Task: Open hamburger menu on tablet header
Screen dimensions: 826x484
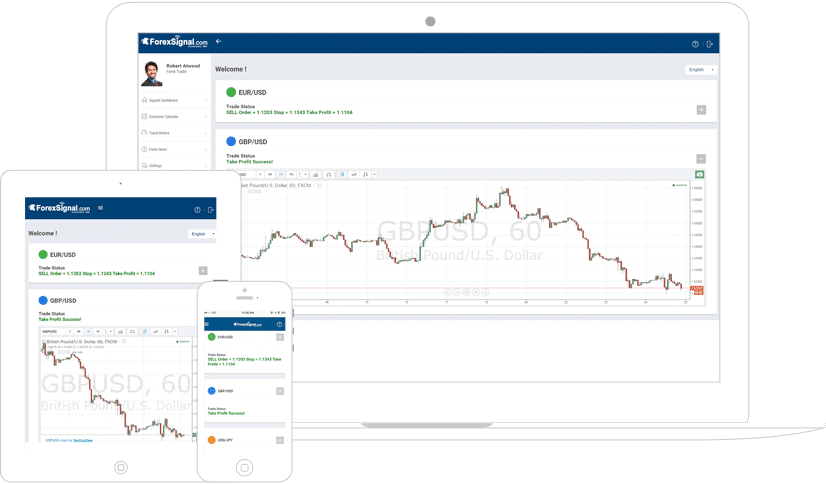Action: click(x=100, y=208)
